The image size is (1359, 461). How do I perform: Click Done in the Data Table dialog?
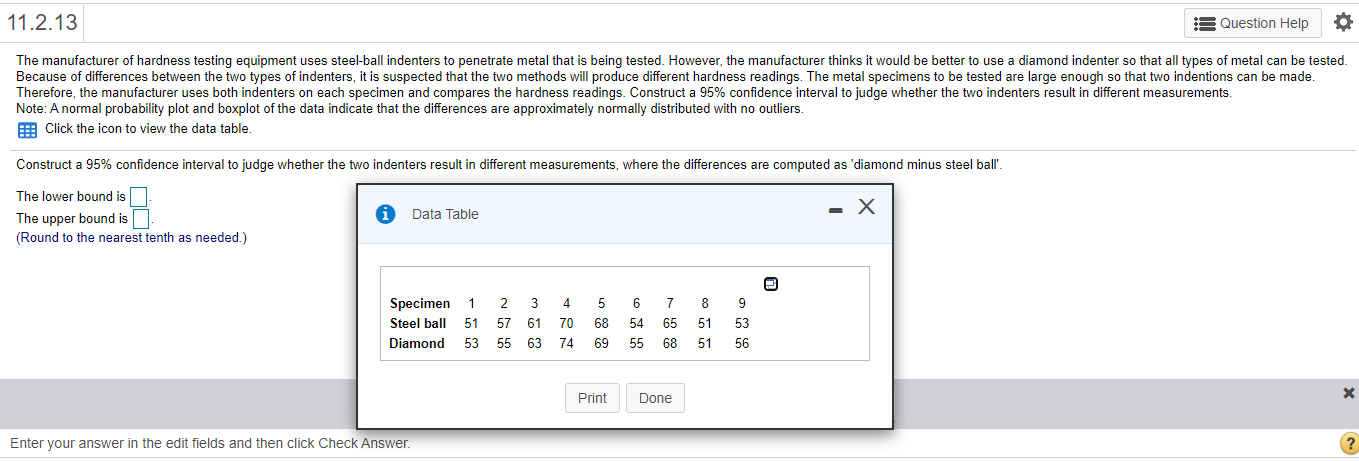point(655,398)
